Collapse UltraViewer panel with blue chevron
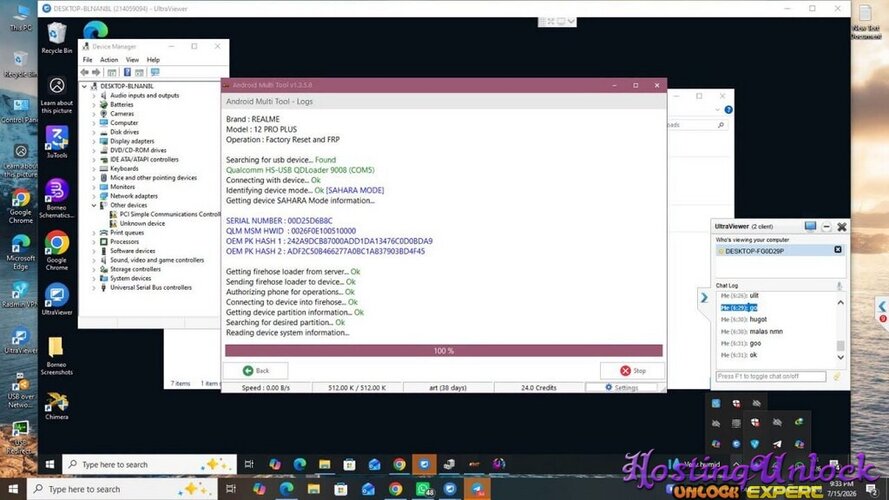This screenshot has height=500, width=889. (704, 298)
